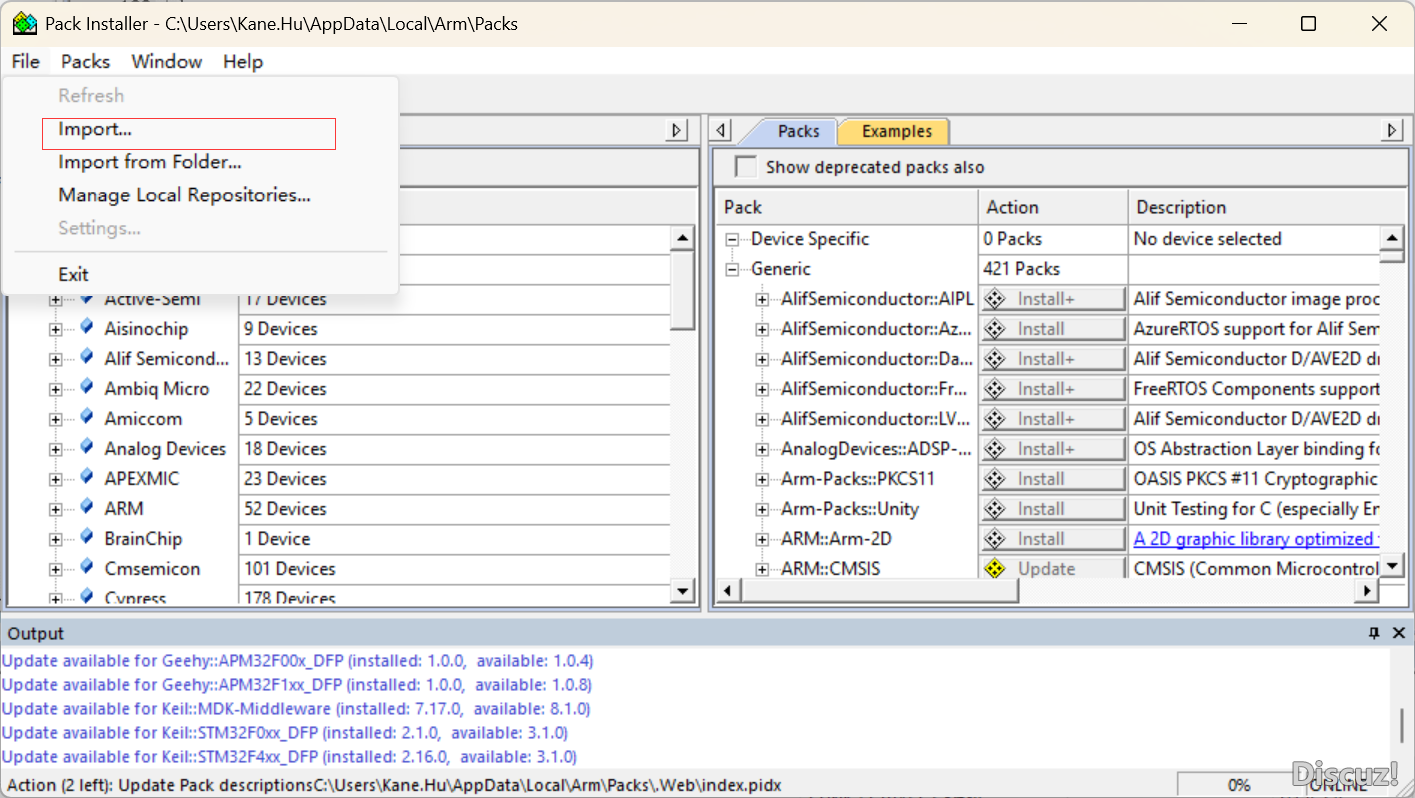Click the Geehy::APM32F00x_DFP update message
The width and height of the screenshot is (1415, 798).
(297, 661)
